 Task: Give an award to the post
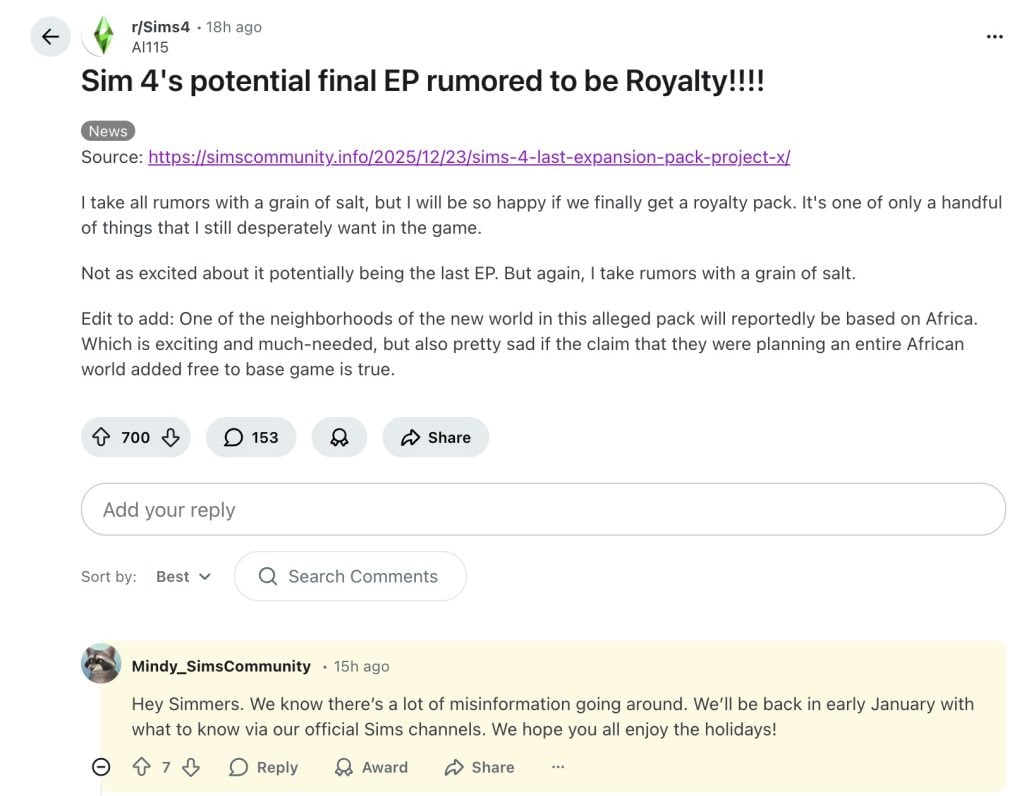click(x=339, y=437)
